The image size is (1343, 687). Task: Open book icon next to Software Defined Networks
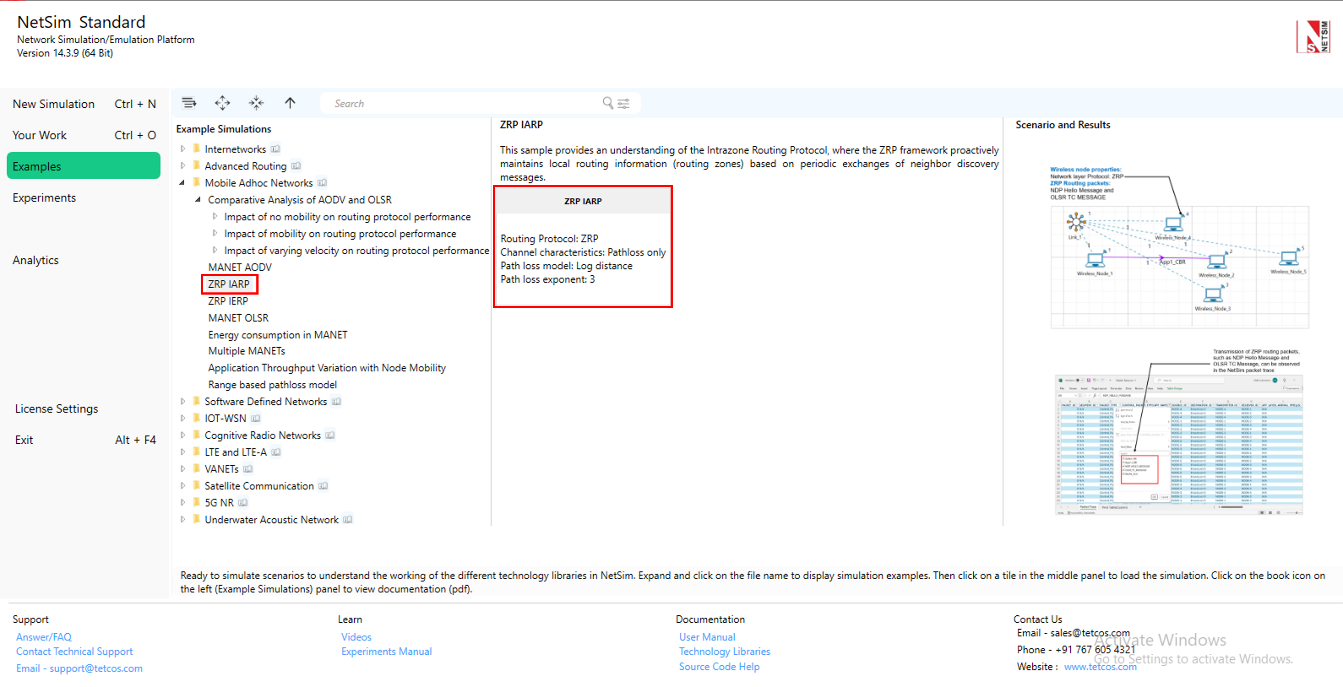(x=336, y=402)
